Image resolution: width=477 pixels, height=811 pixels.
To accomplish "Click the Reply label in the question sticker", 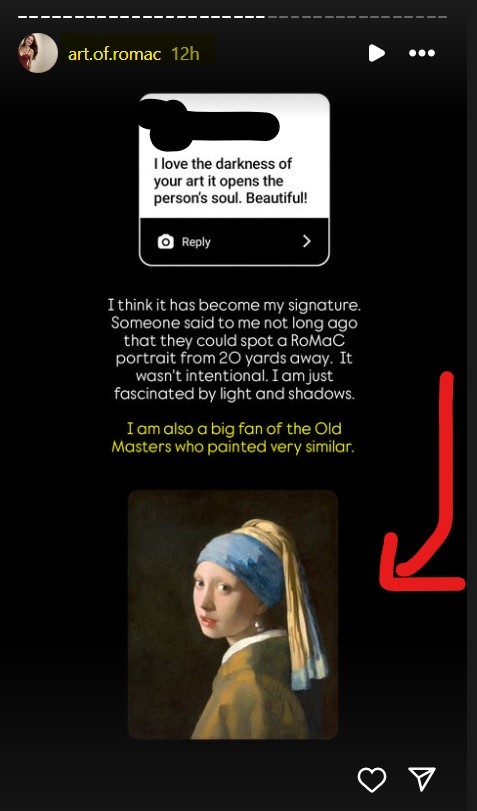I will (196, 242).
